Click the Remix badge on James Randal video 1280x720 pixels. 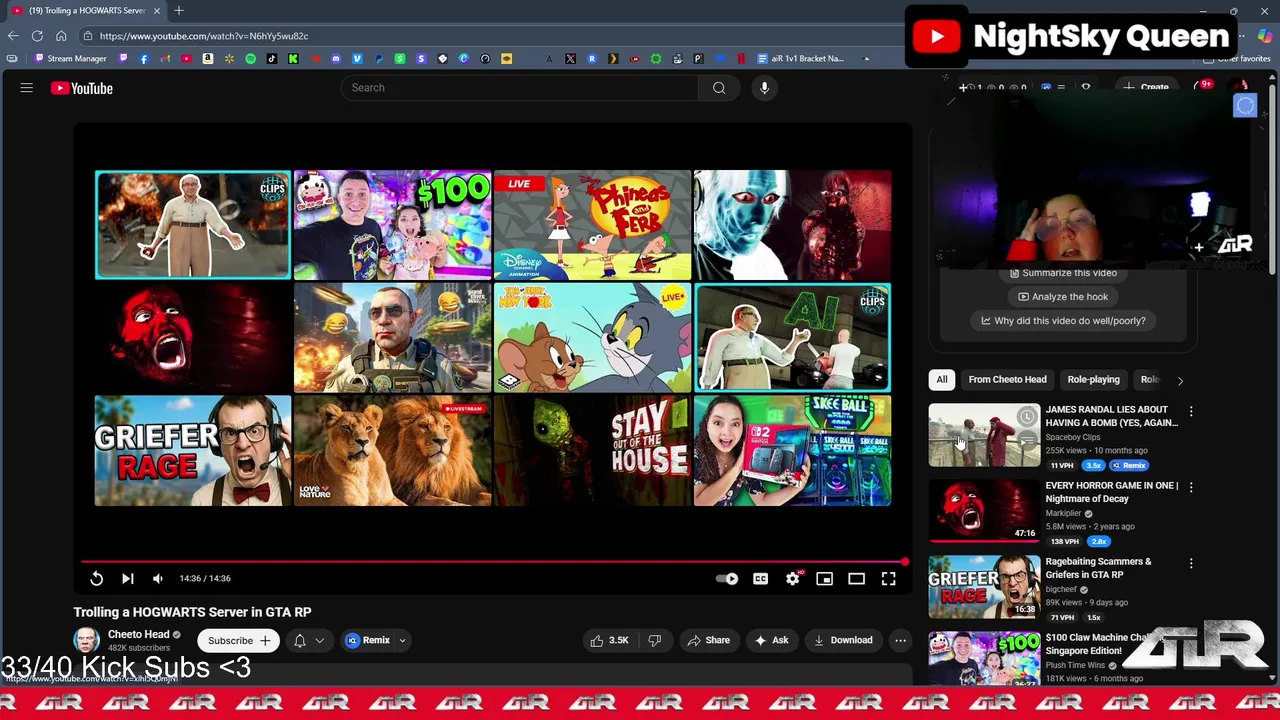pos(1128,465)
